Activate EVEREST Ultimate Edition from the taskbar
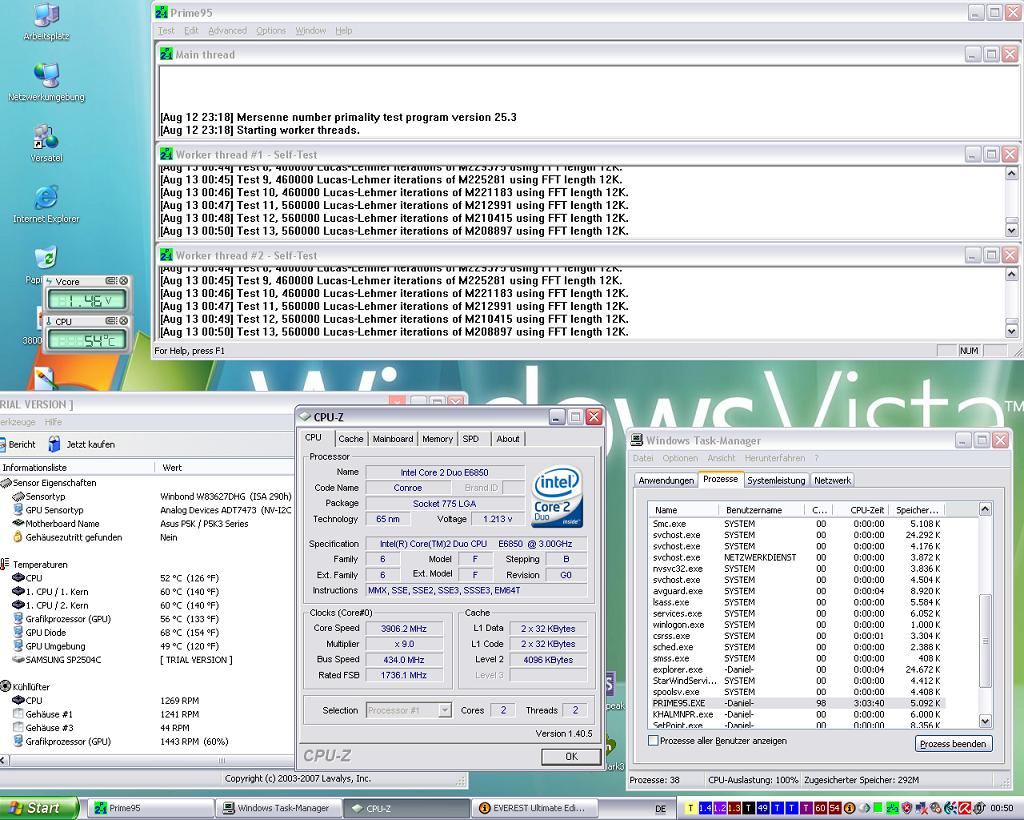 534,808
